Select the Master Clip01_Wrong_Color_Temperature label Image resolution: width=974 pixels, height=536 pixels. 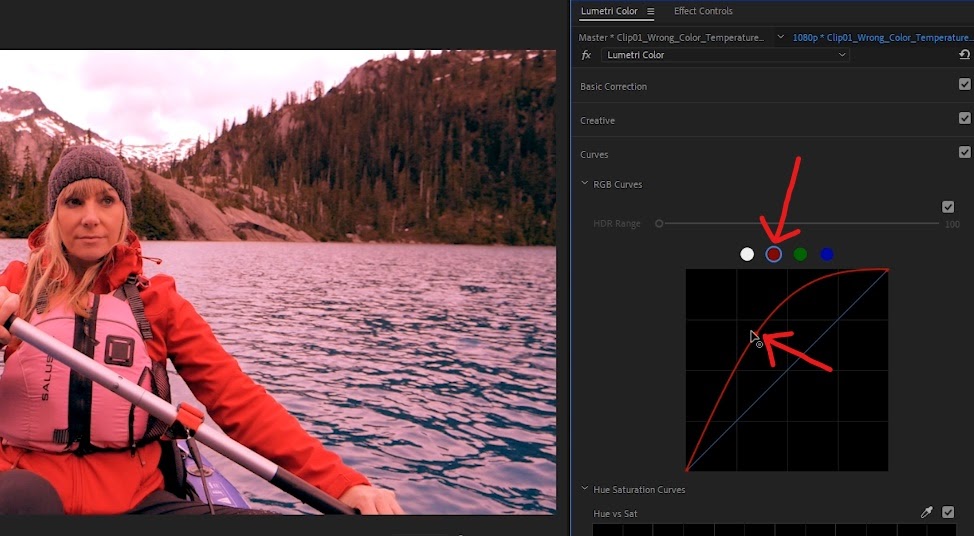click(x=671, y=37)
